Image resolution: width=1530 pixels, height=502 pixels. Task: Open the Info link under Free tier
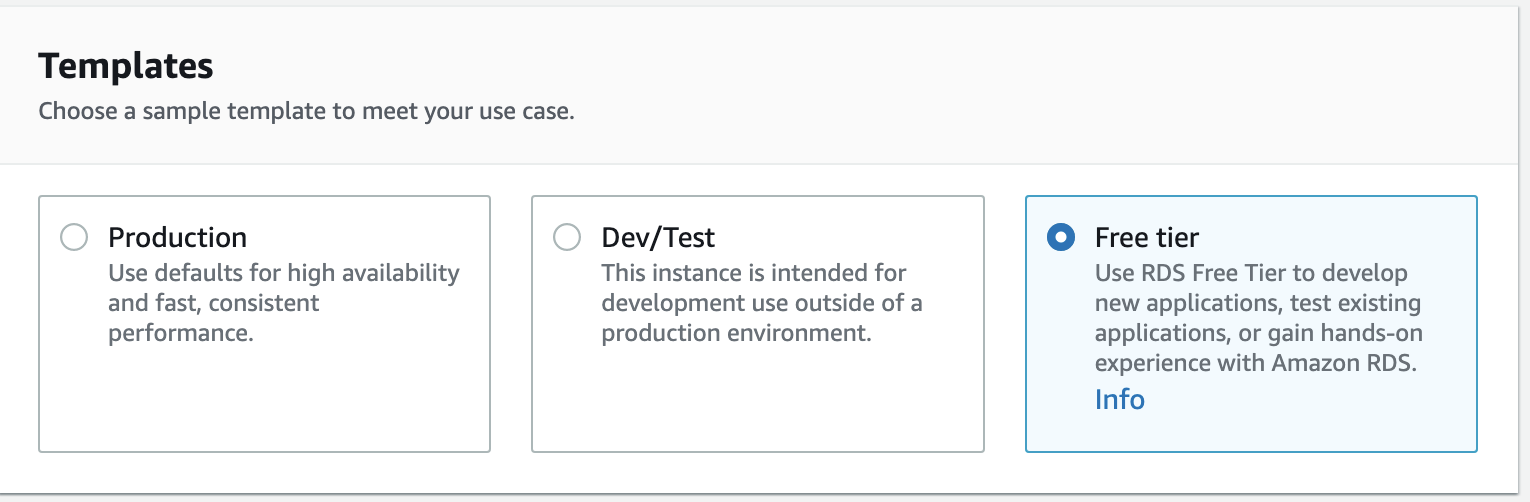[1119, 399]
